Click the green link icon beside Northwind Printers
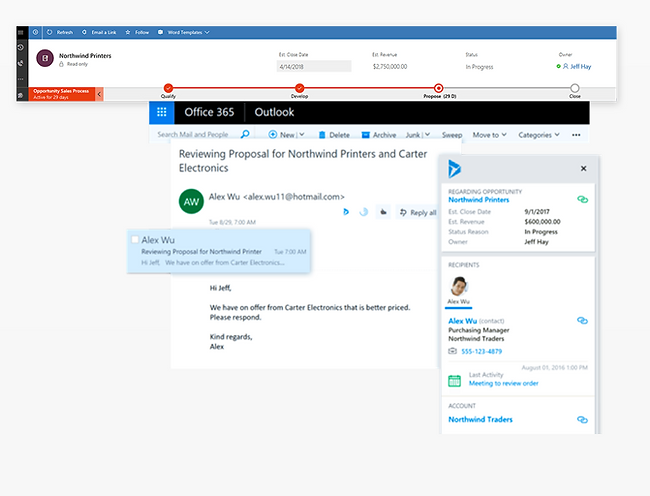 coord(582,199)
